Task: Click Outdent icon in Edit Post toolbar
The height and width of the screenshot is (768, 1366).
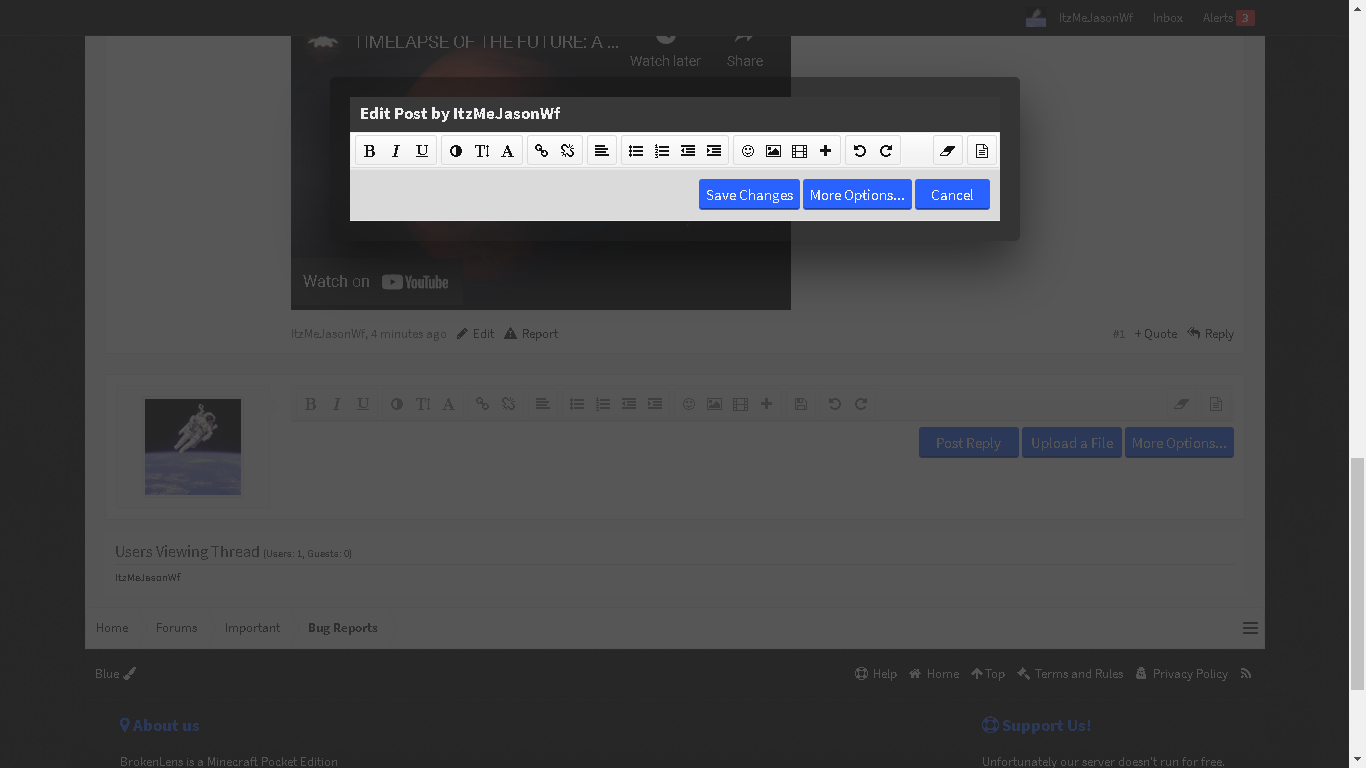Action: (688, 151)
